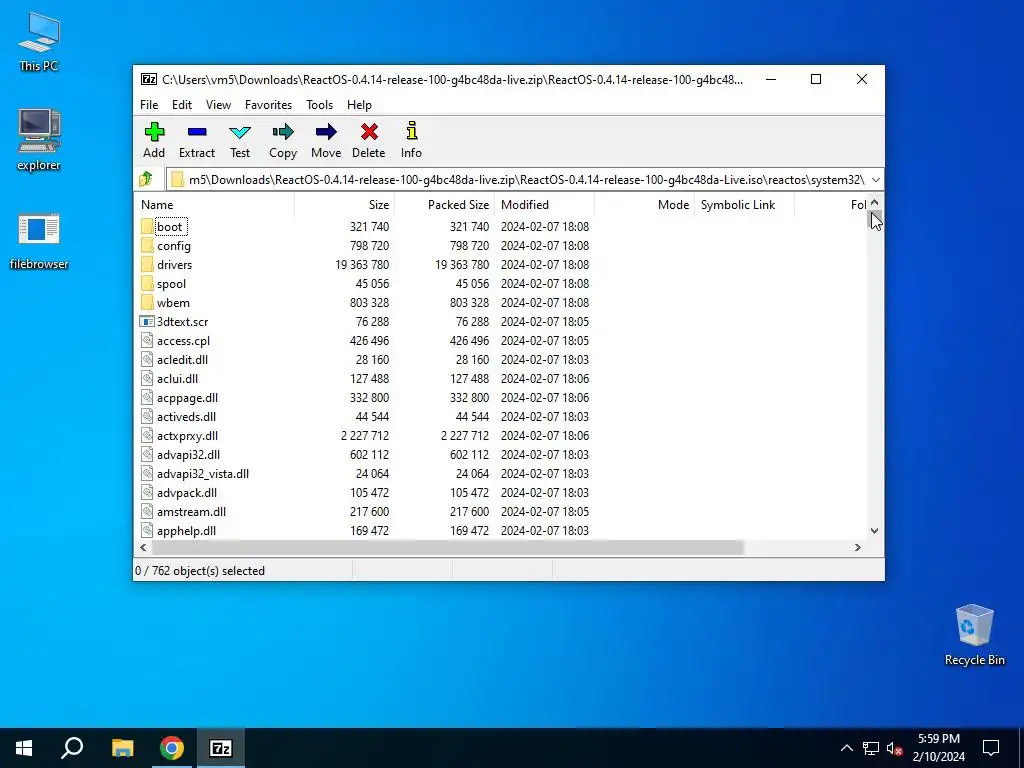
Task: Select the advapi32_vista.dll file row
Action: 365,473
